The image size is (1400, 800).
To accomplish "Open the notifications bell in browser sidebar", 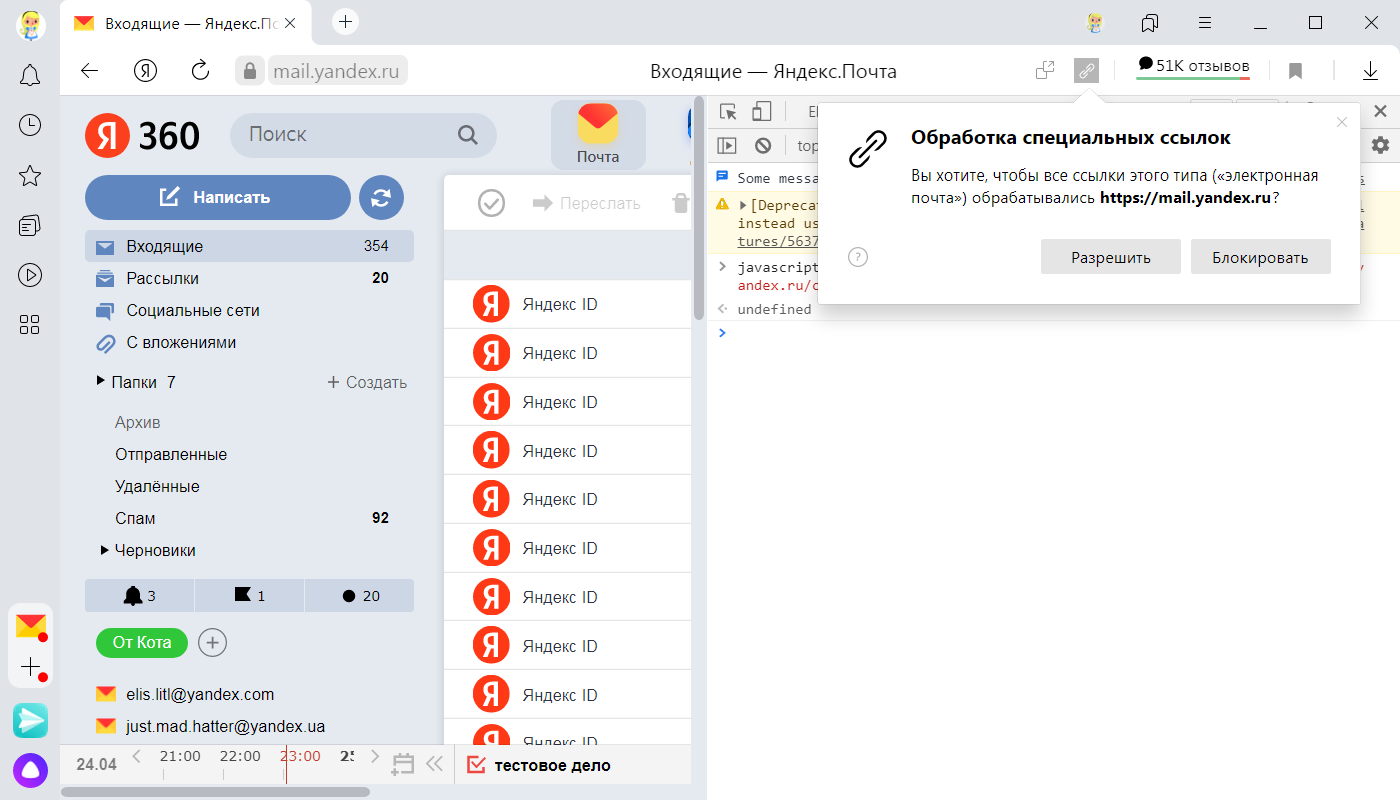I will point(30,75).
